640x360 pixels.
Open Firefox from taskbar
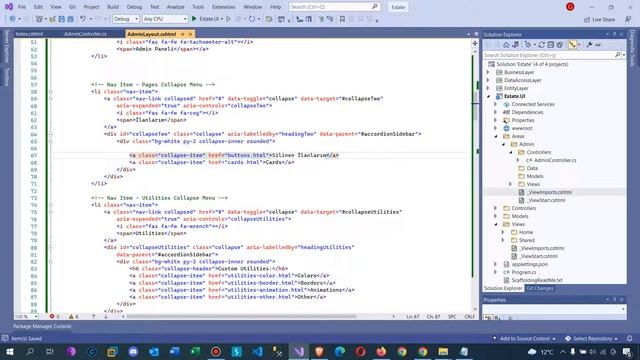point(381,351)
